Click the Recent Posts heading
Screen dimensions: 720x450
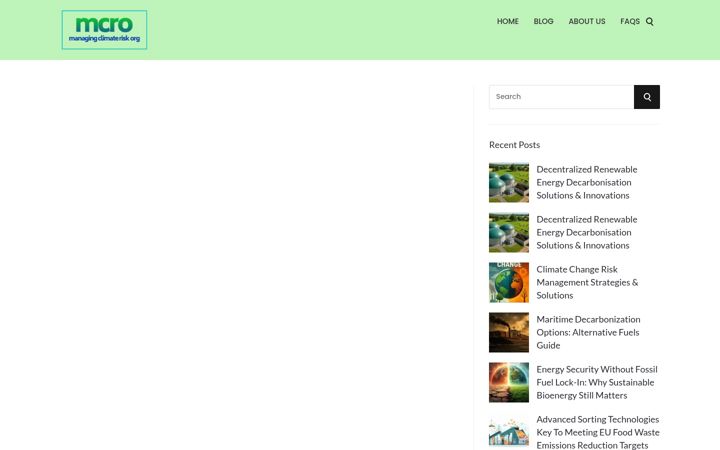click(x=514, y=145)
